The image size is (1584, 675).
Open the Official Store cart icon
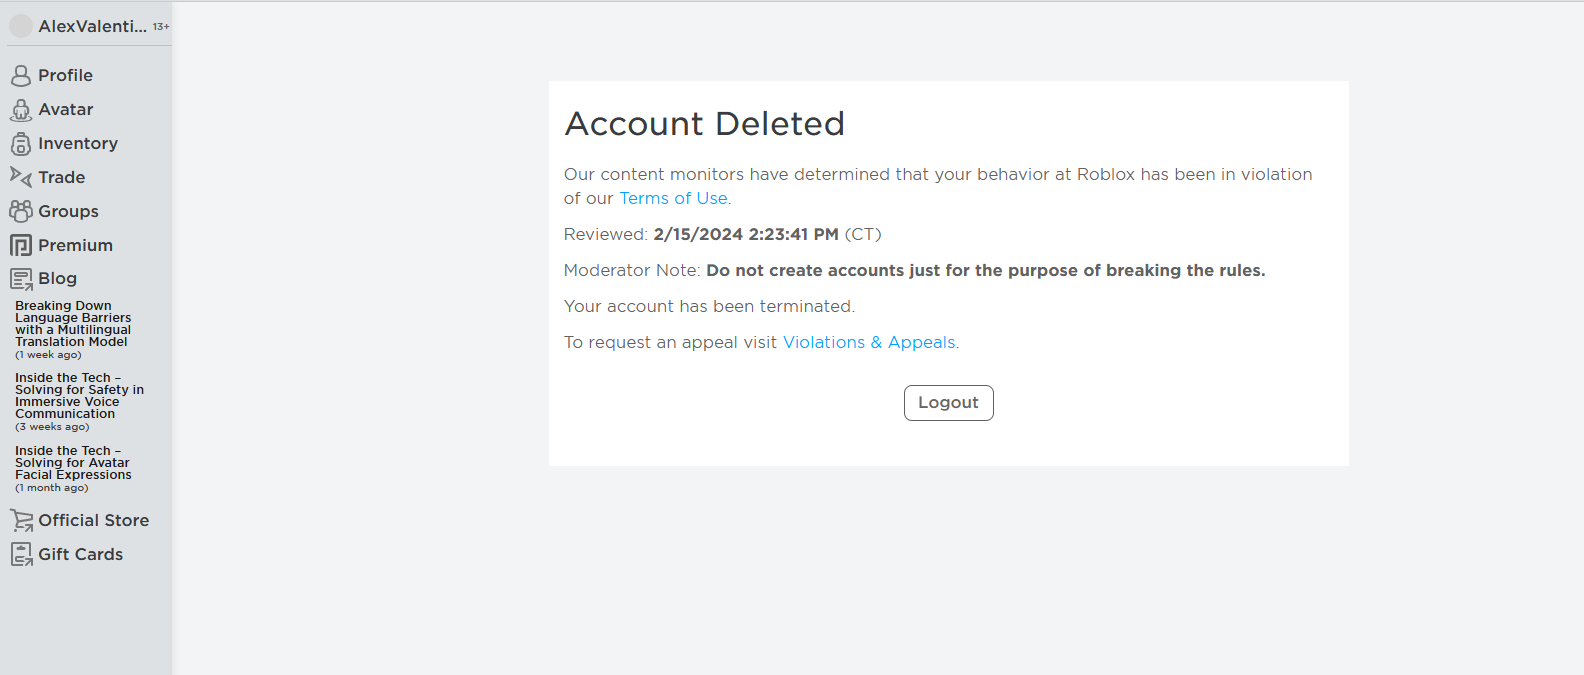[21, 520]
